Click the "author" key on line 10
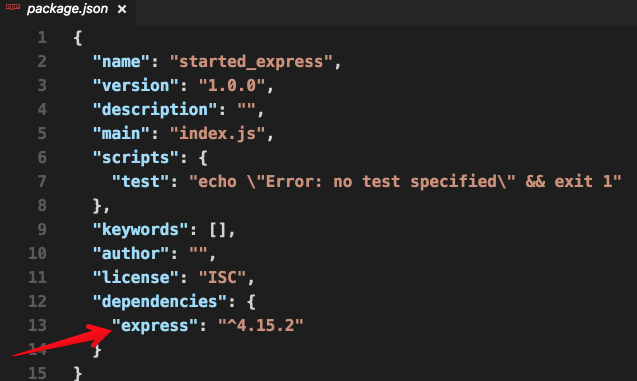637x381 pixels. click(x=131, y=253)
